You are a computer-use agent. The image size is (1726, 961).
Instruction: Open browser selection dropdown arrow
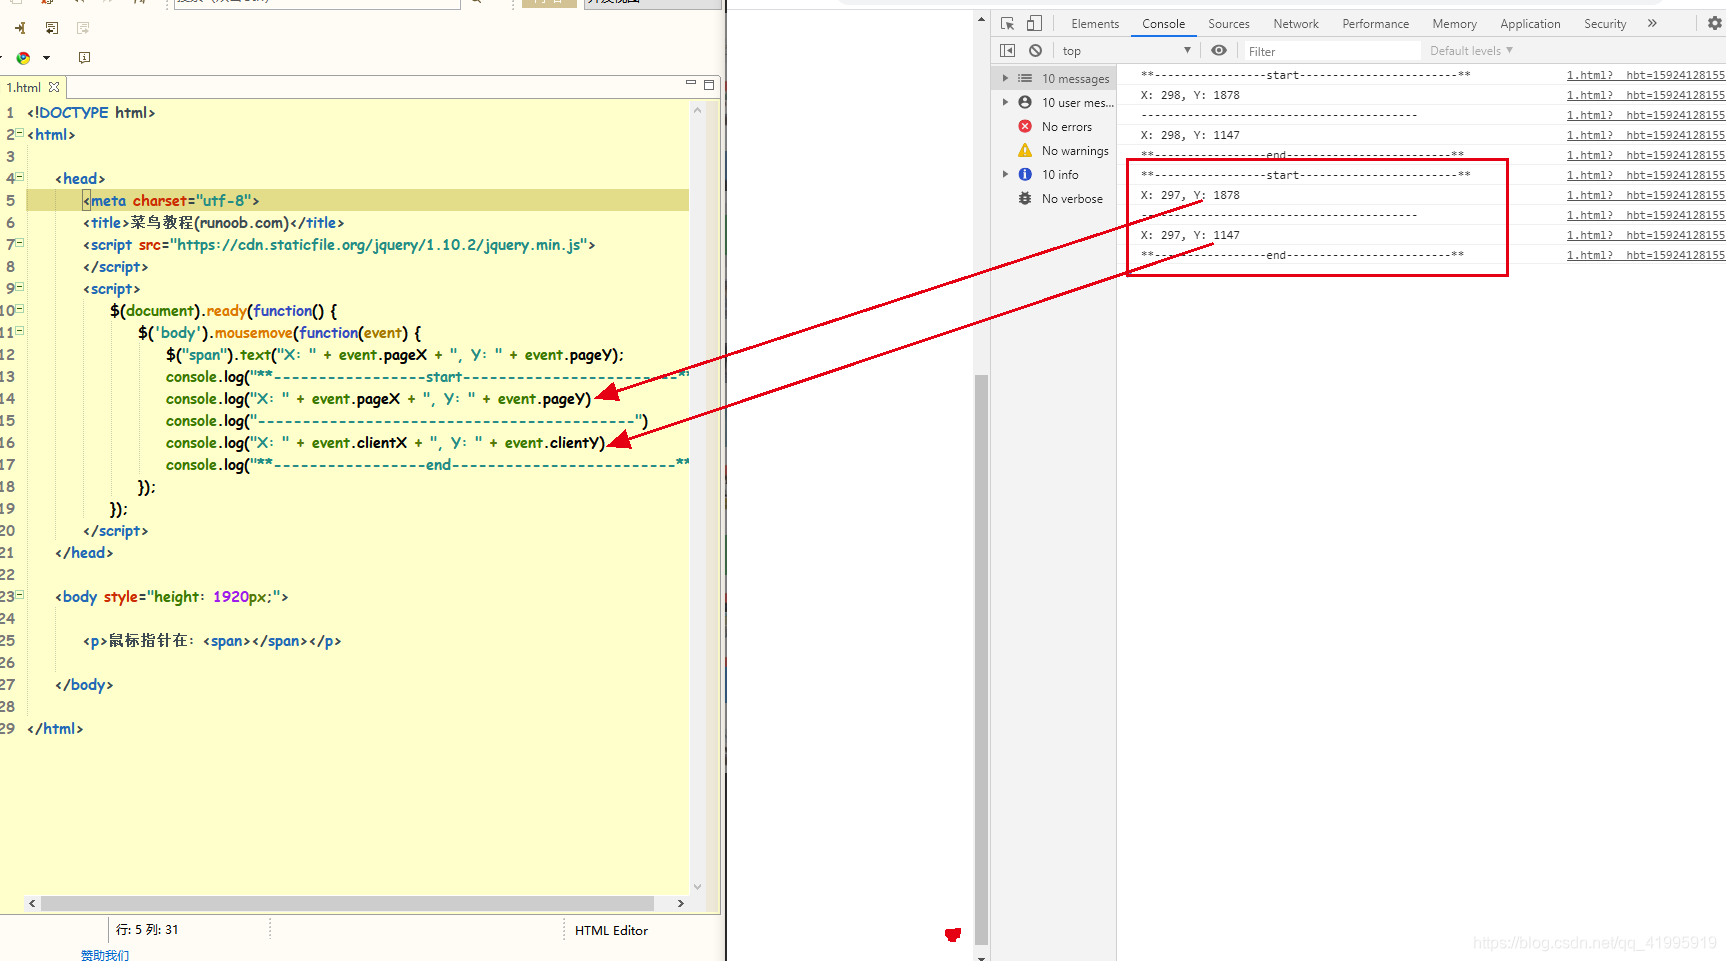pos(46,58)
